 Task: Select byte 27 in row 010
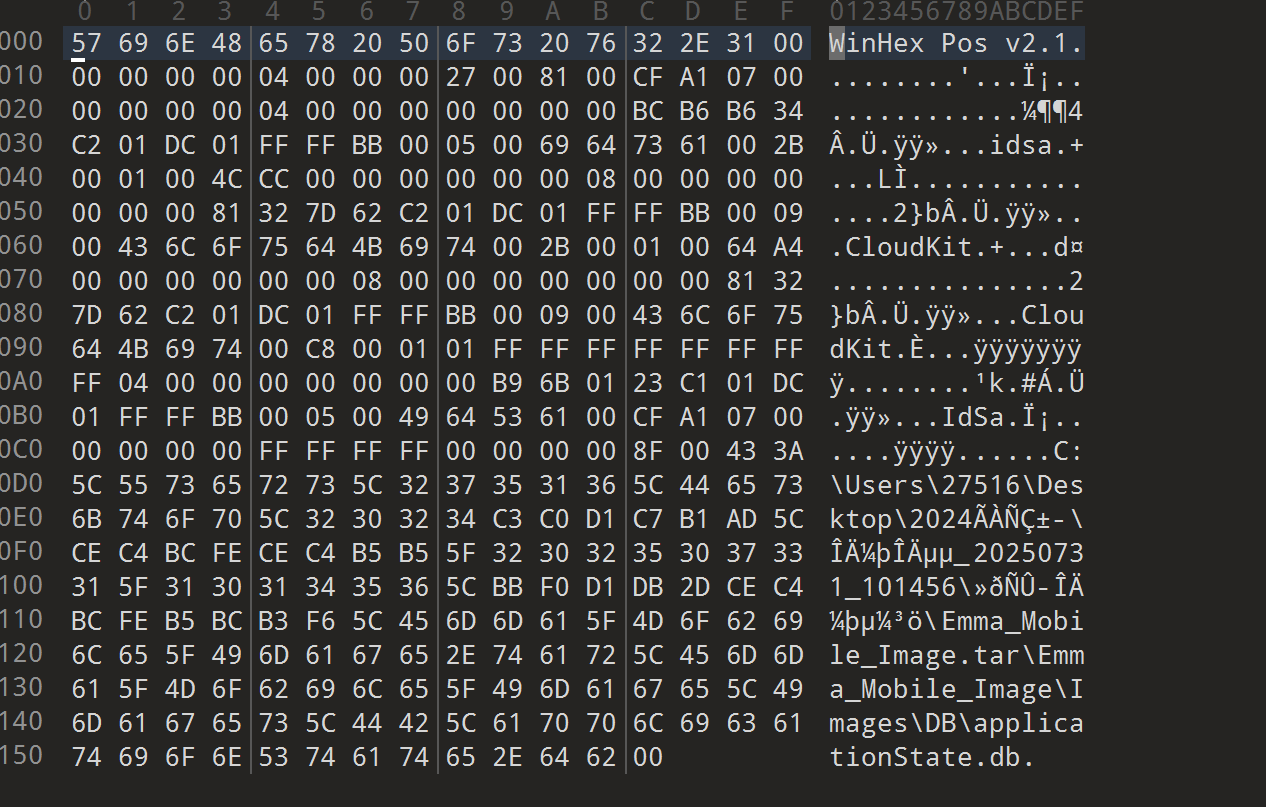pyautogui.click(x=459, y=77)
